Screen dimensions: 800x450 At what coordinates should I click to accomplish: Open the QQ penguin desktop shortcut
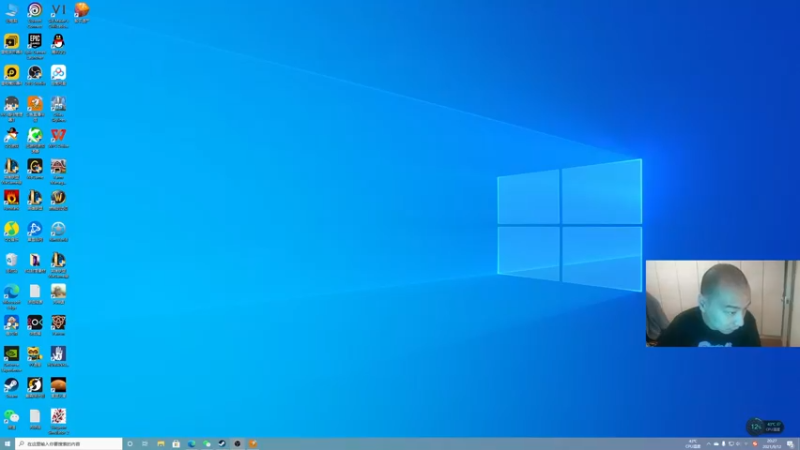58,44
